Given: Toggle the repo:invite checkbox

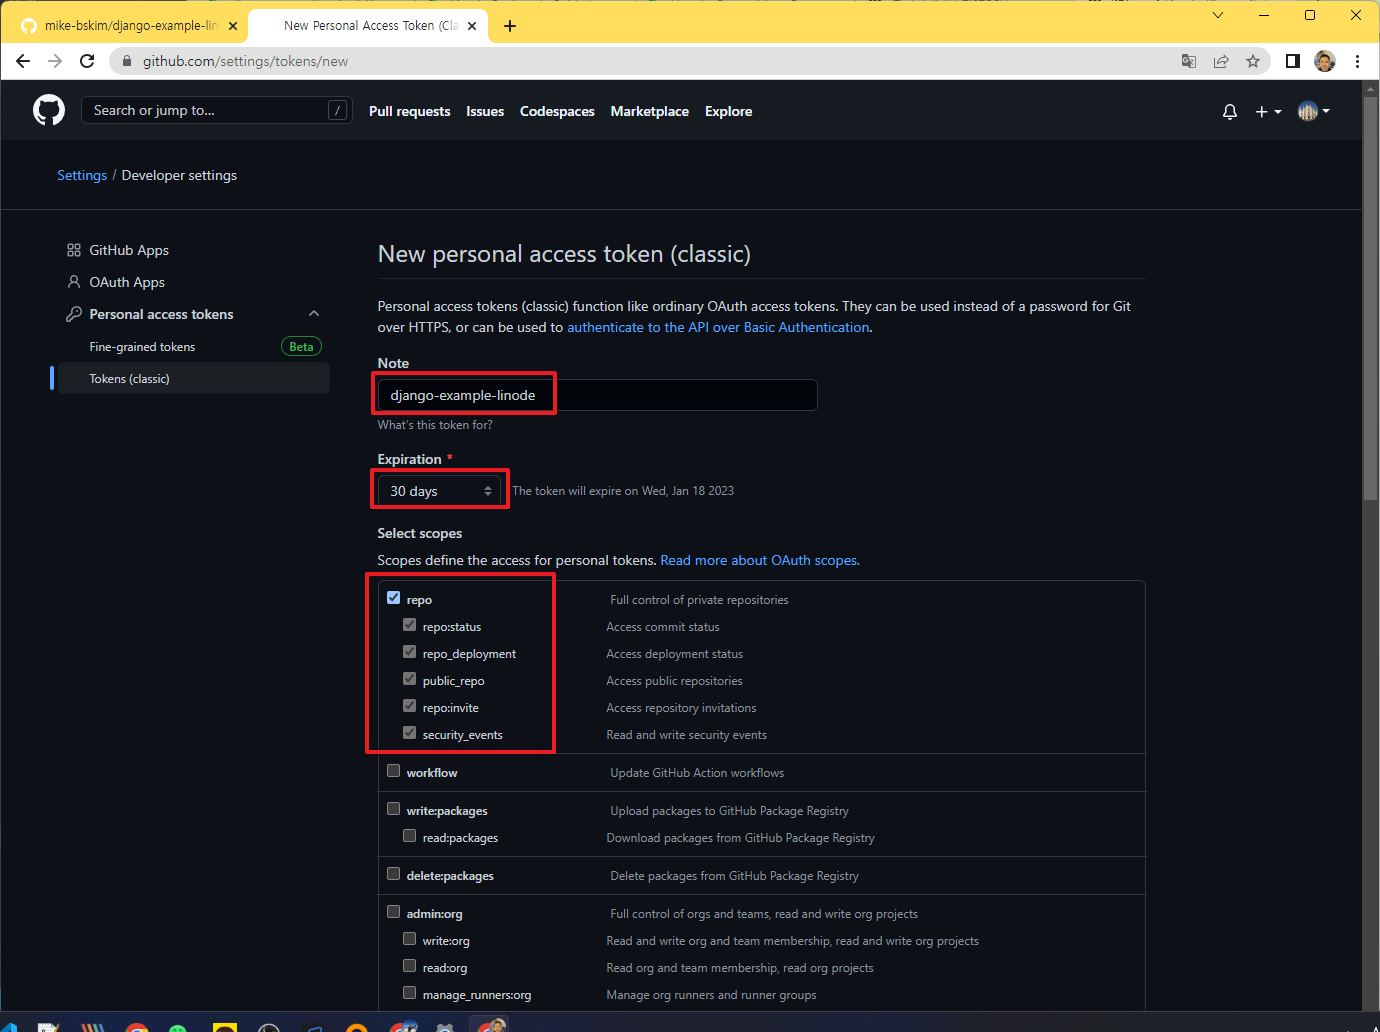Looking at the screenshot, I should [409, 706].
